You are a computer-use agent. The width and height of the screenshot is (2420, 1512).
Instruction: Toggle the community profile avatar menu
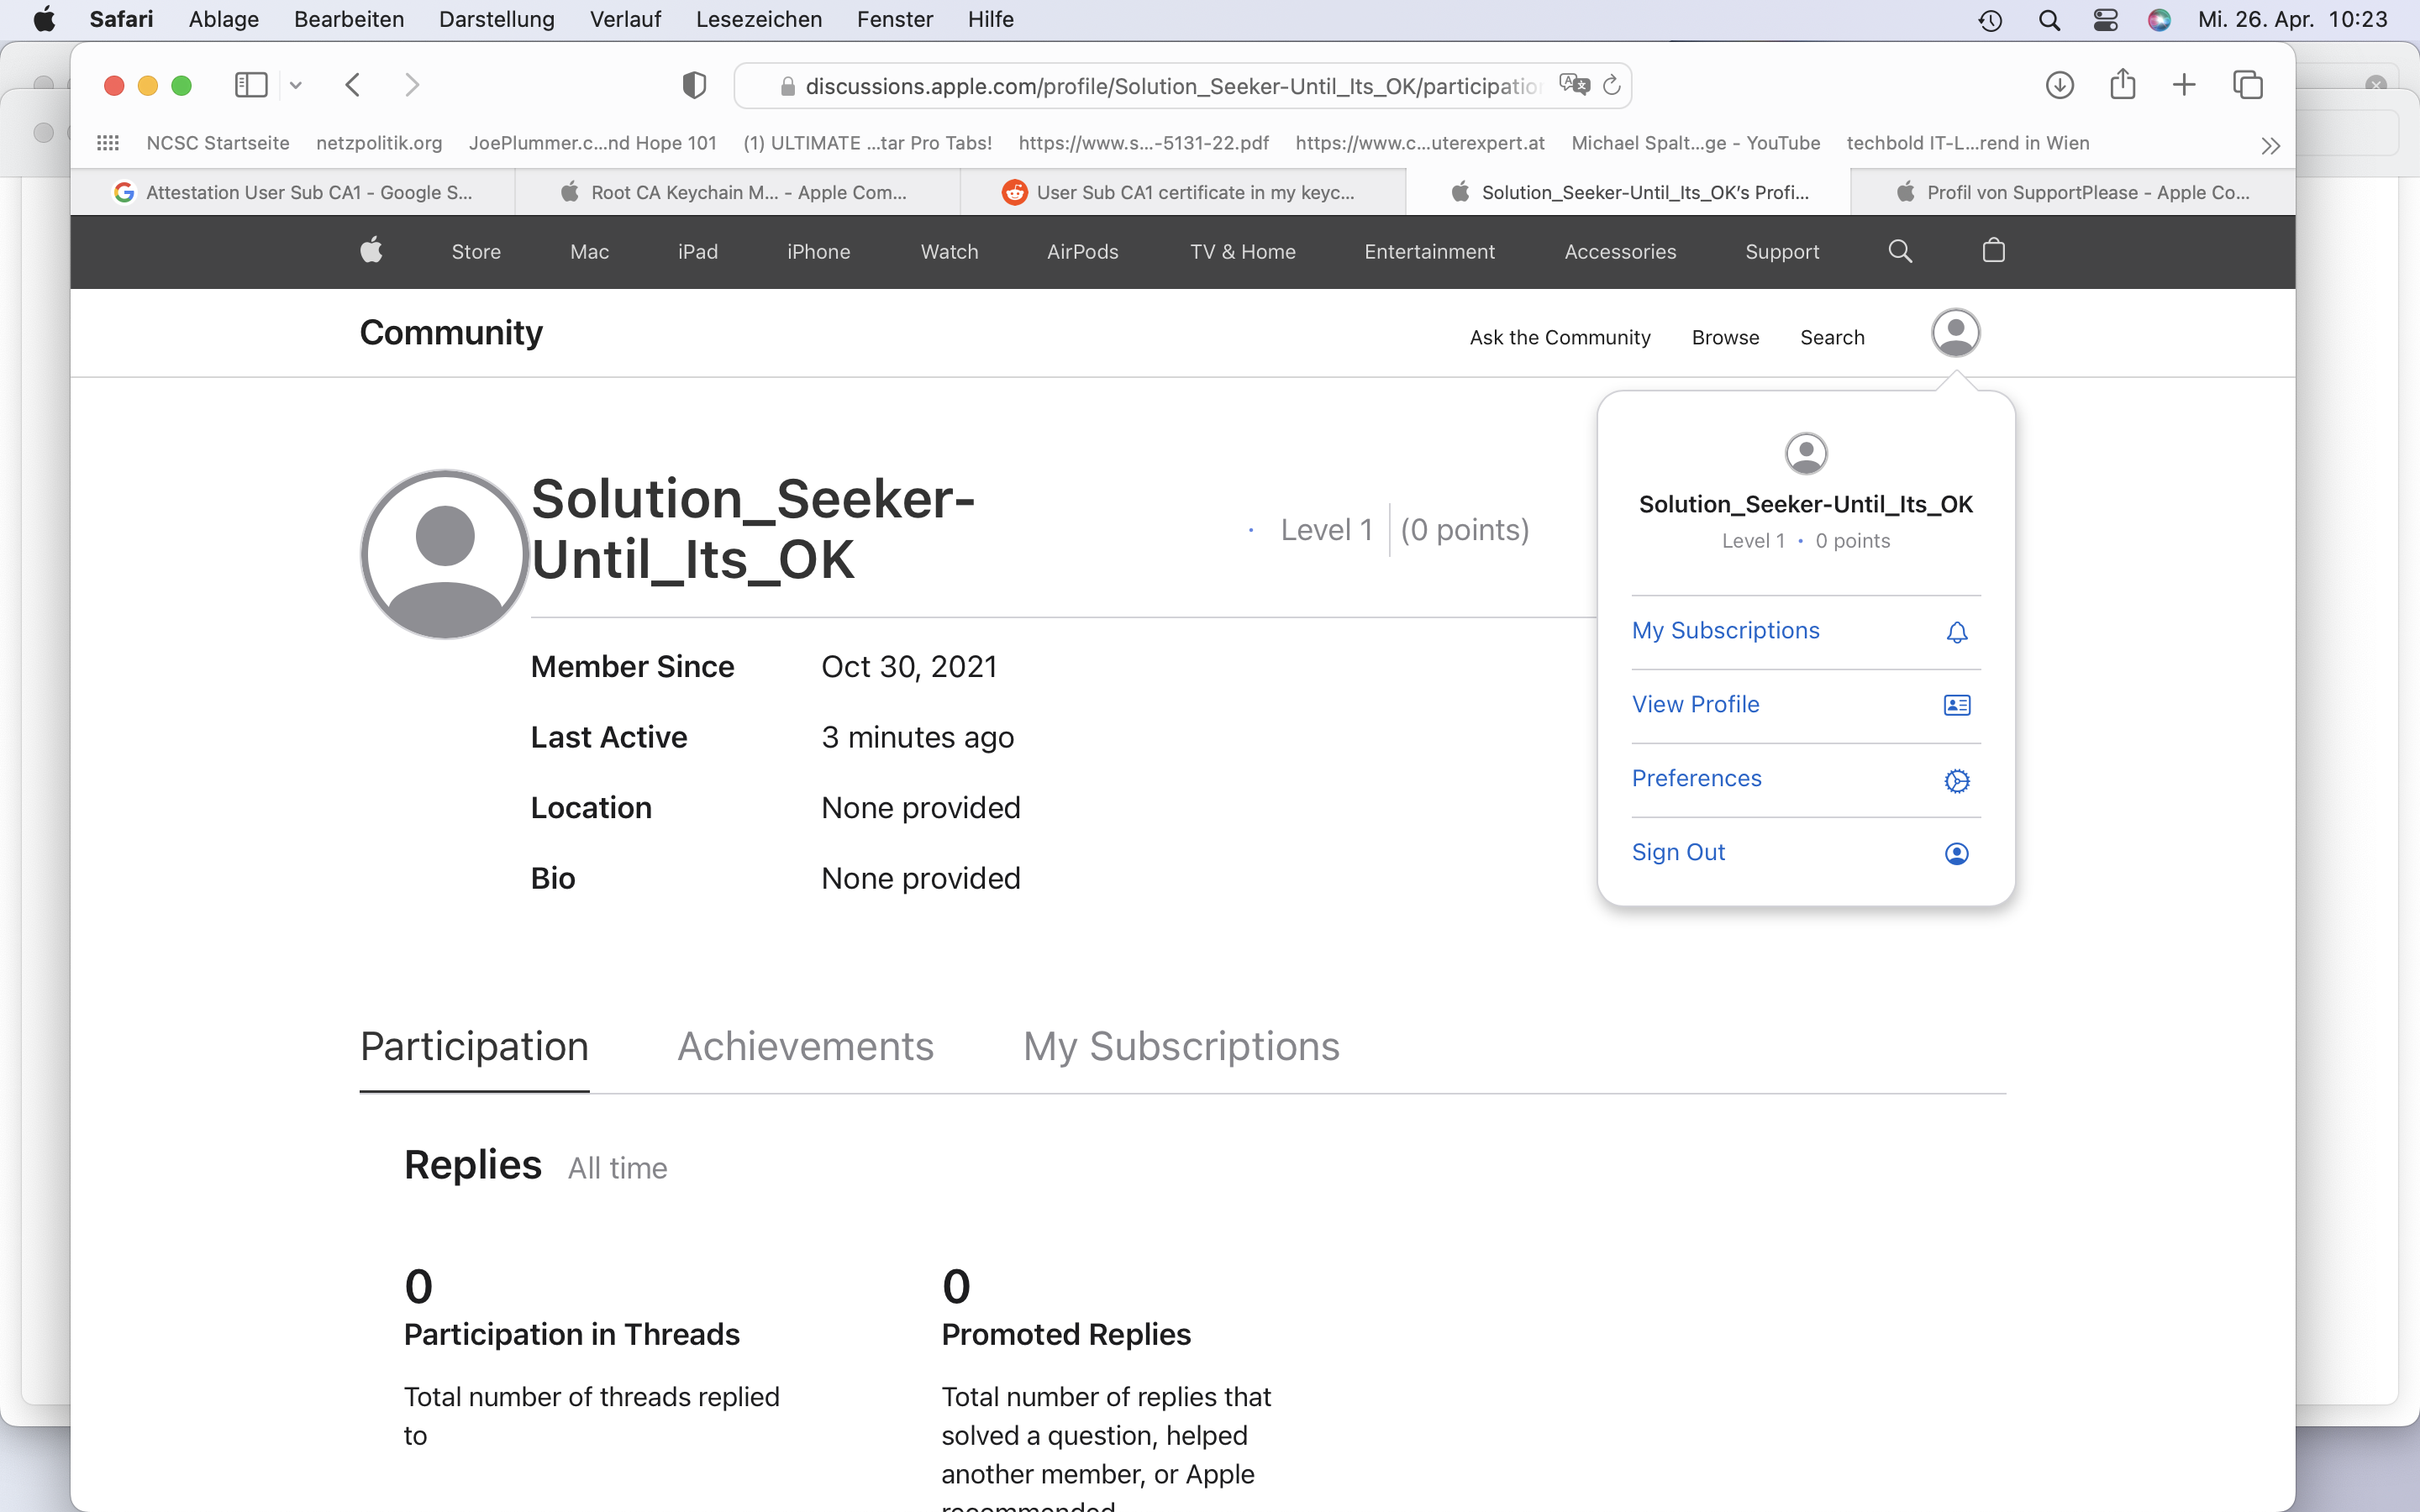pos(1955,333)
